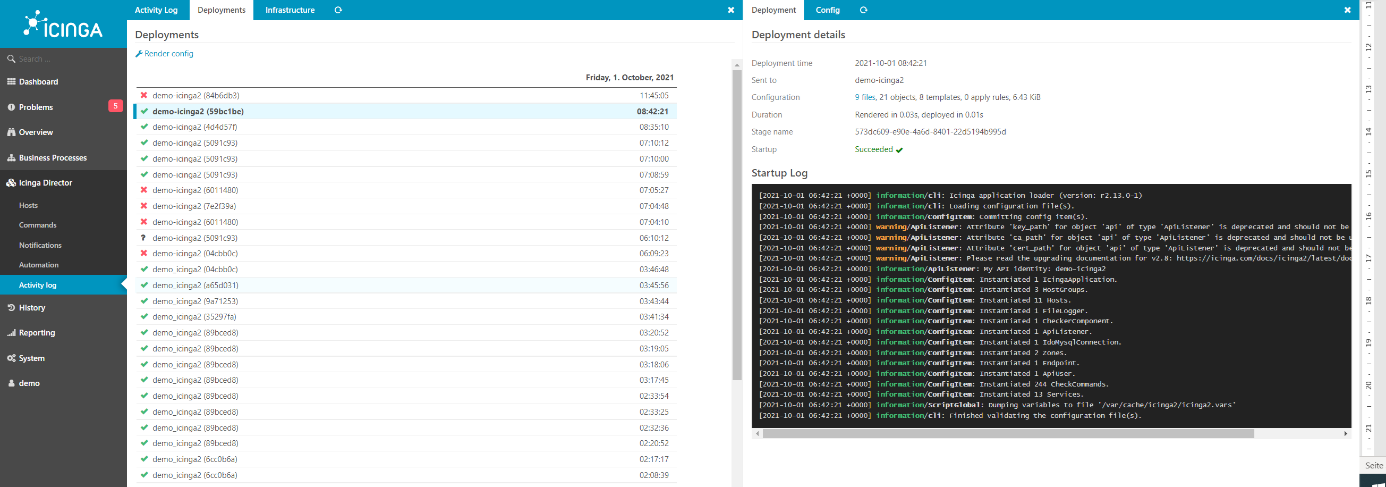Image resolution: width=1386 pixels, height=487 pixels.
Task: Open deployment demo_icinga2 at 02:33:54
Action: tap(404, 396)
